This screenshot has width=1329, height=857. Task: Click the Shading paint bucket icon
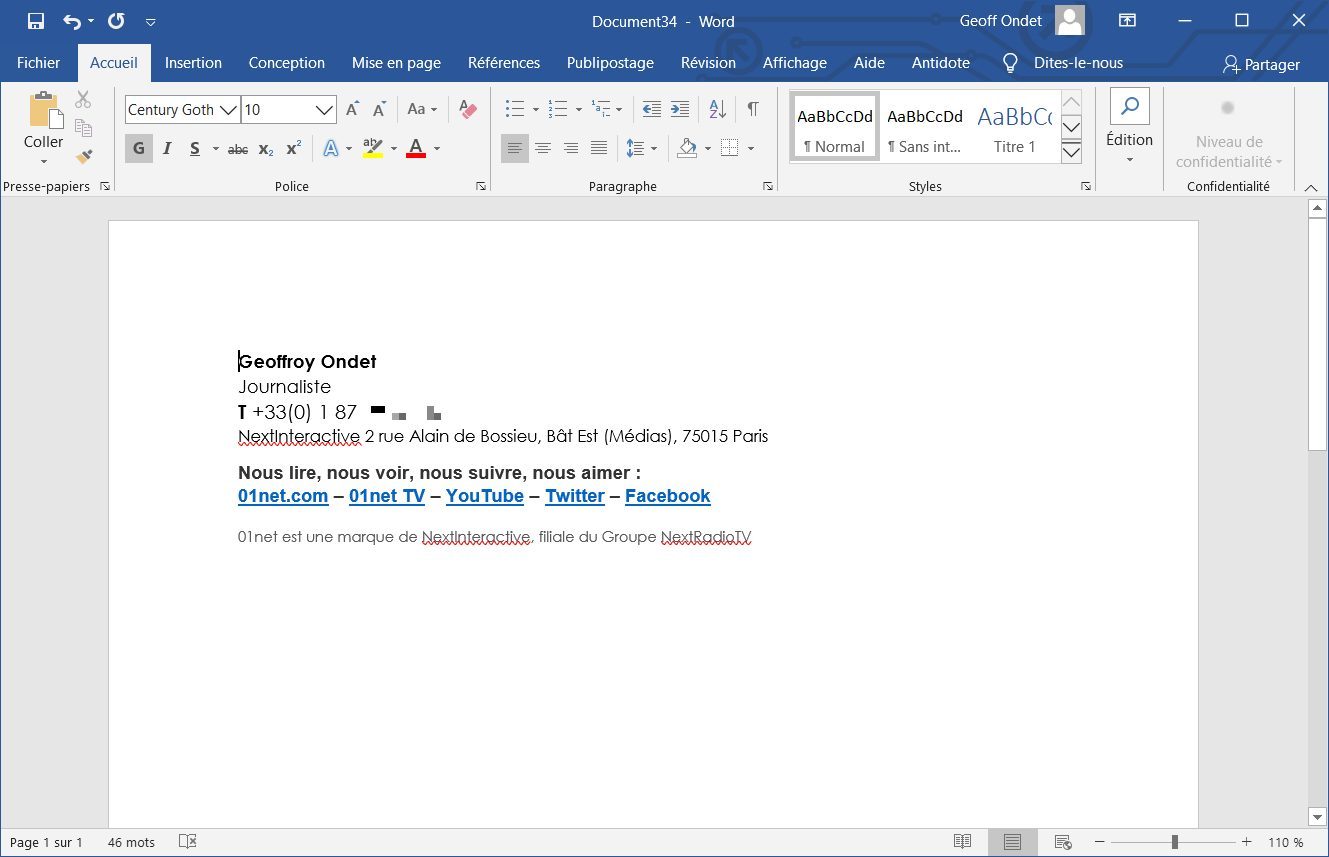687,149
